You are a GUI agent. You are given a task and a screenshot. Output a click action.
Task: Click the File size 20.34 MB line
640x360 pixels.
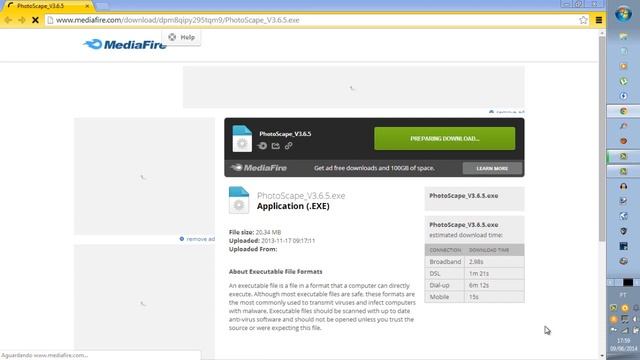pyautogui.click(x=255, y=232)
